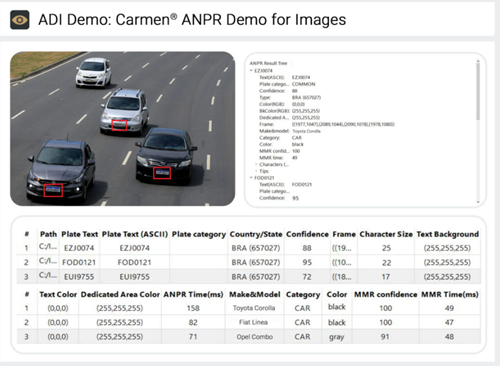Click the scroll up arrow of result tree
Screen dimensions: 500x366
[x=478, y=61]
